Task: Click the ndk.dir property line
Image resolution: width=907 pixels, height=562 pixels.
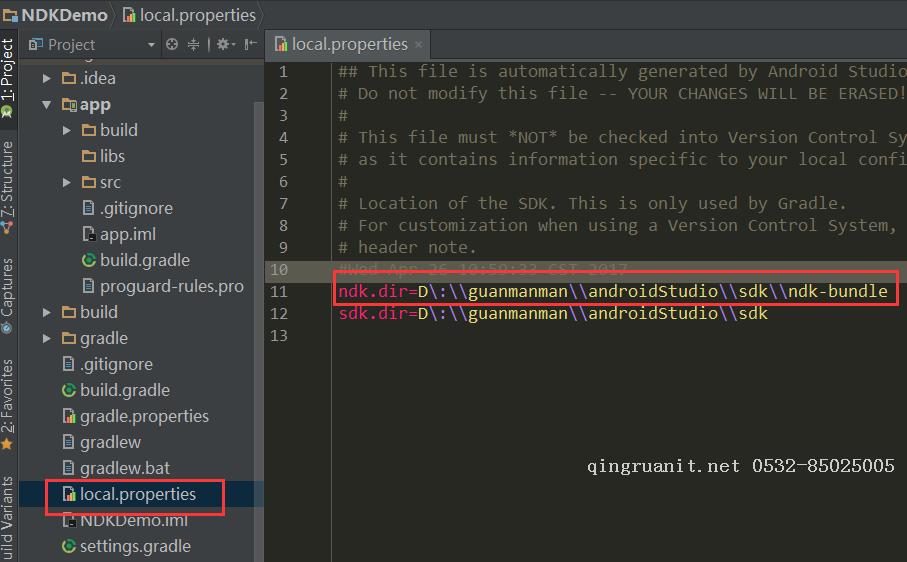Action: [613, 292]
